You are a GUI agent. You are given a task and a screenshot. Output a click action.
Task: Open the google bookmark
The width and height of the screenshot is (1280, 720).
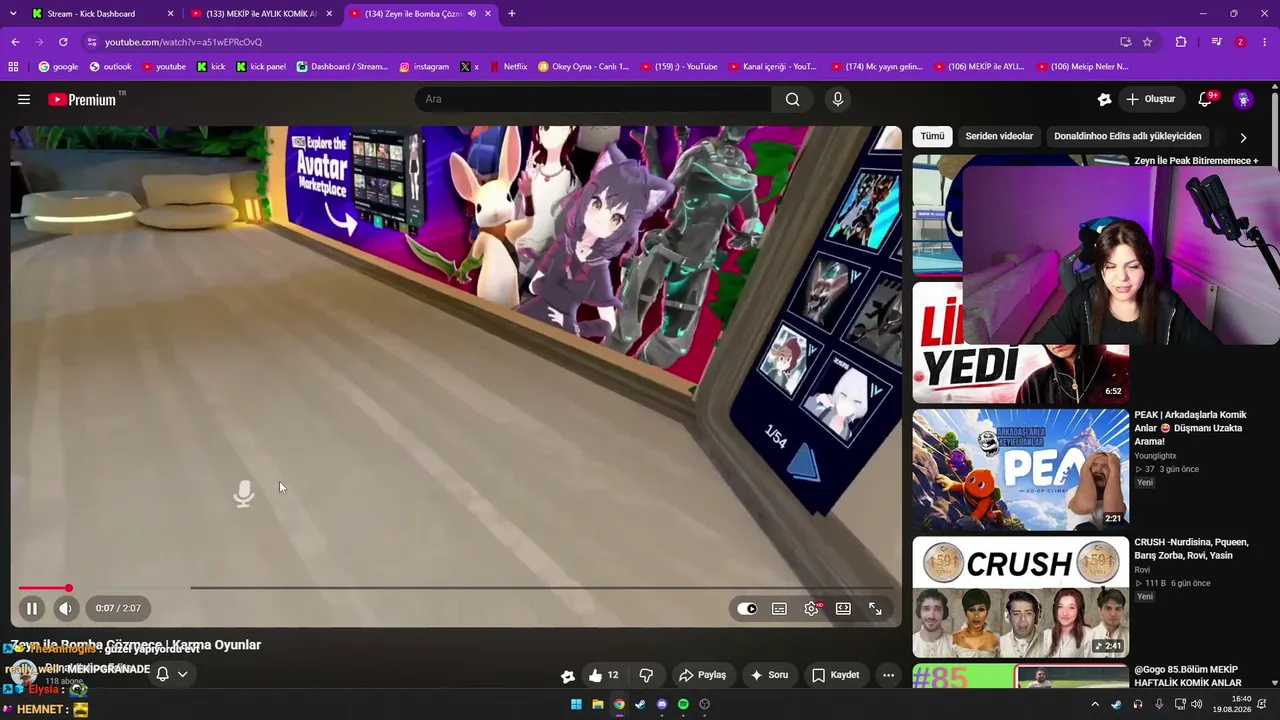coord(58,67)
